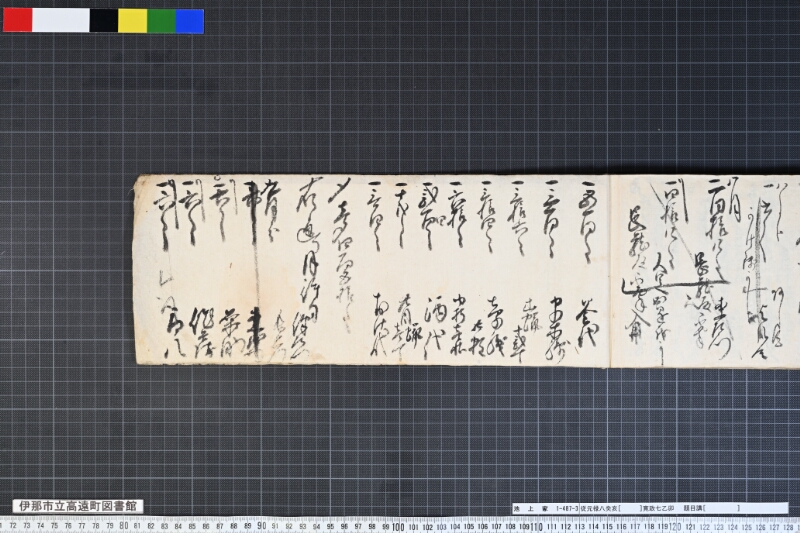The width and height of the screenshot is (800, 533).
Task: Select the 90 mark on the ruler
Action: (x=261, y=526)
